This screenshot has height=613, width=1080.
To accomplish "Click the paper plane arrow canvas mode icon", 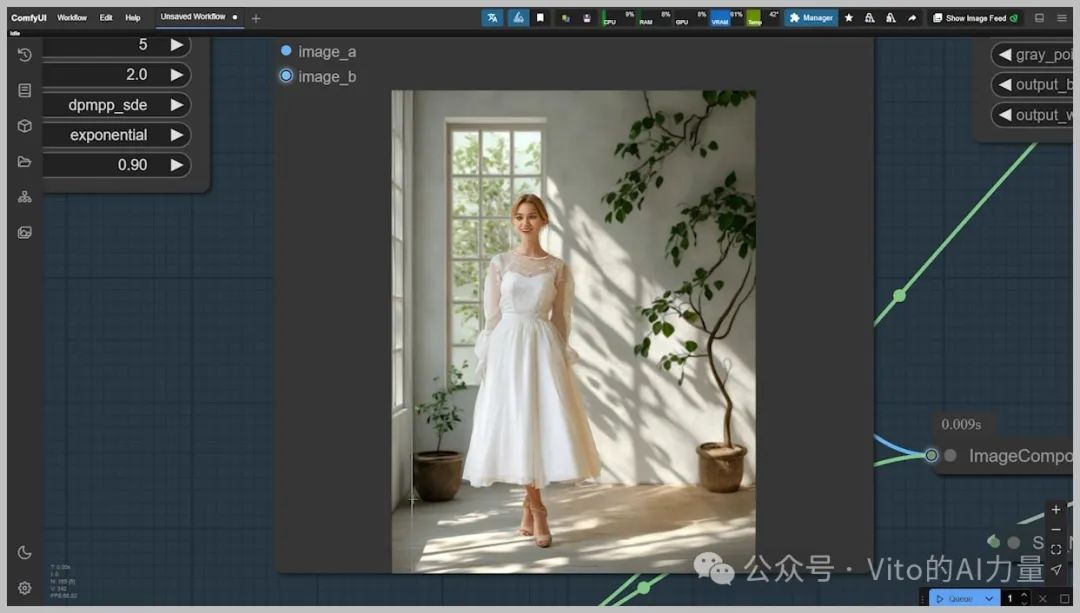I will (x=1056, y=570).
